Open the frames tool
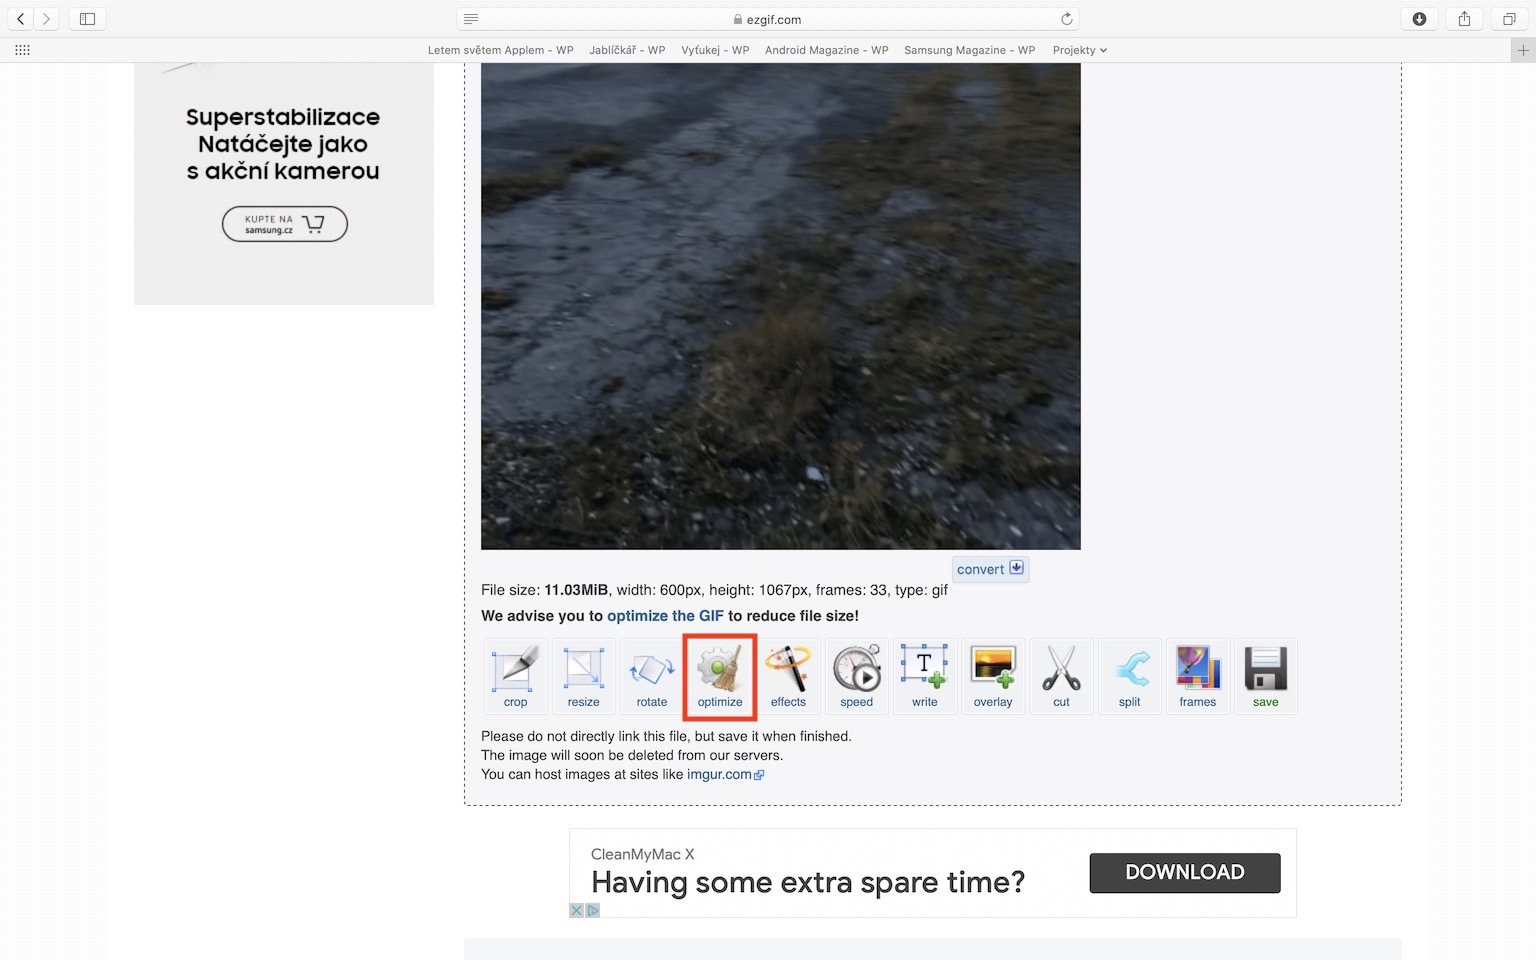Image resolution: width=1536 pixels, height=960 pixels. click(1198, 676)
